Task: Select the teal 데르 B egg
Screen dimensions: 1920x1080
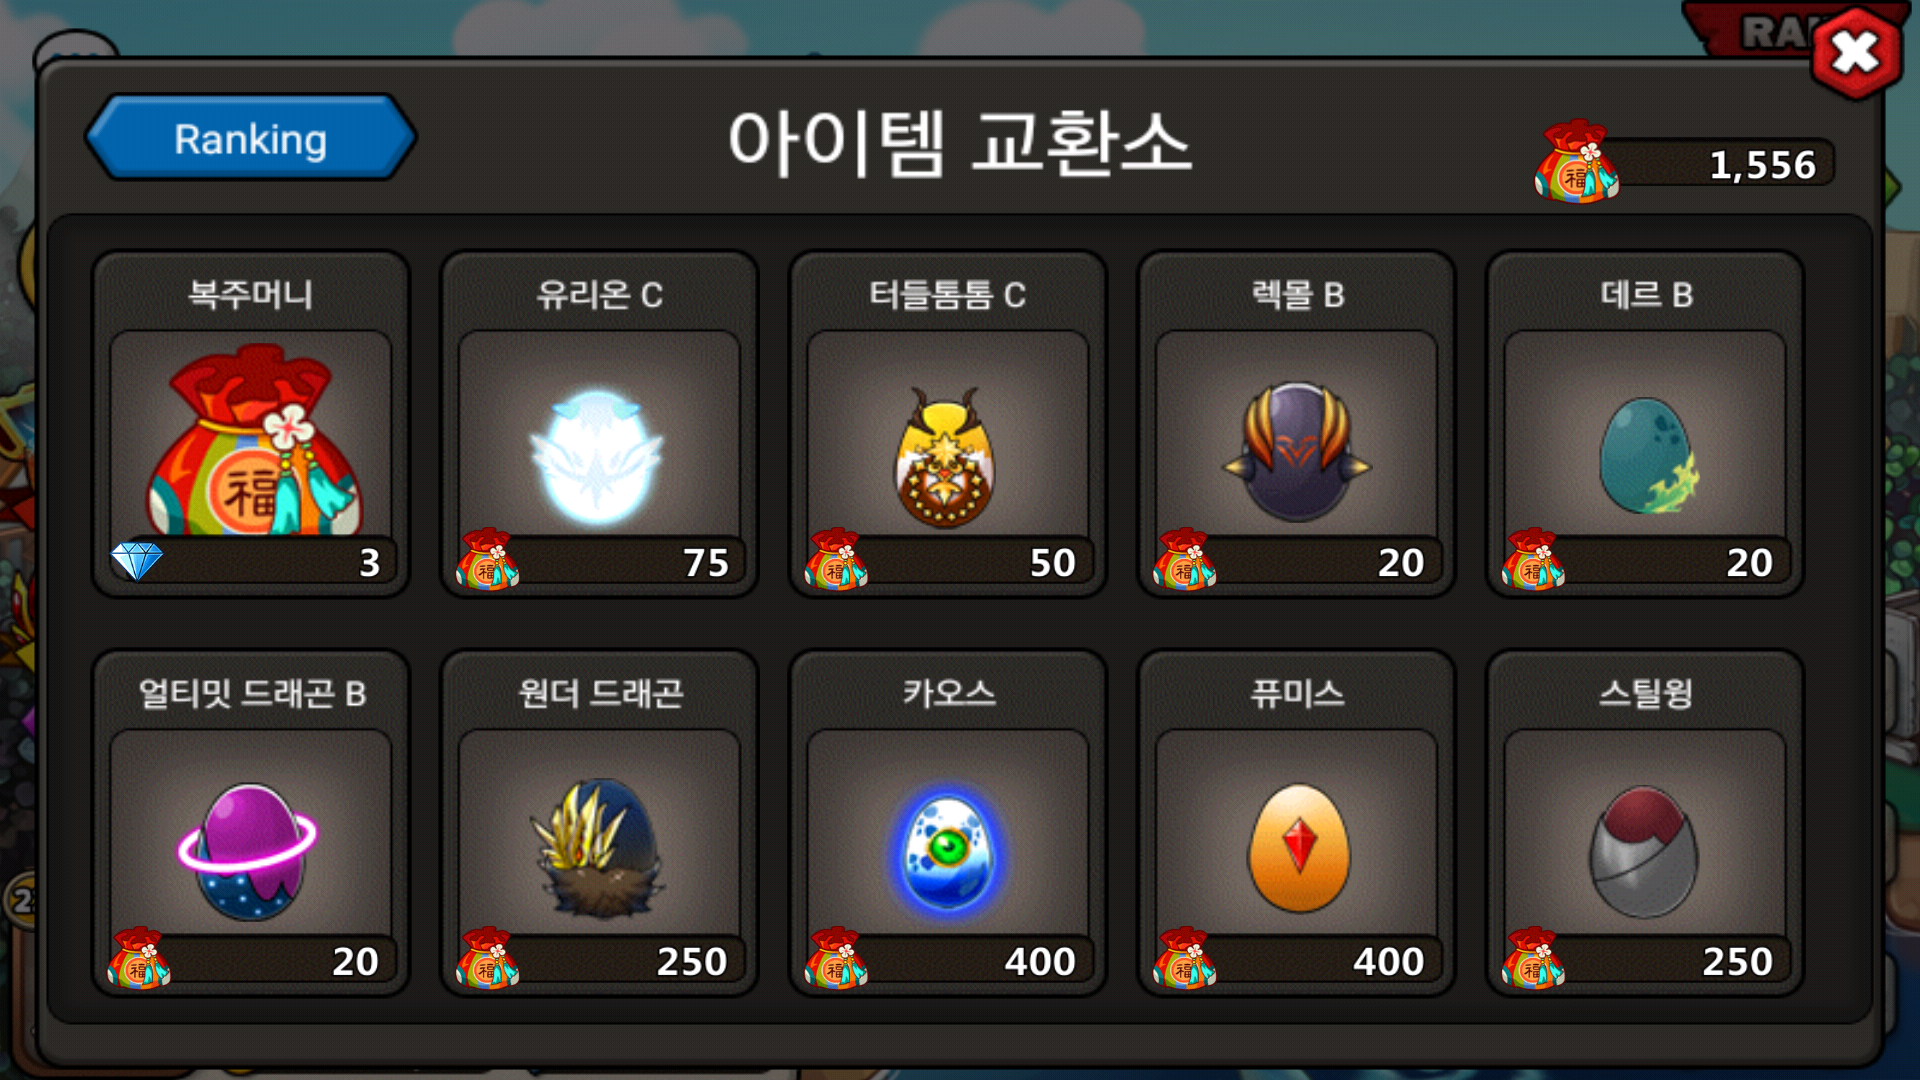Action: 1645,455
